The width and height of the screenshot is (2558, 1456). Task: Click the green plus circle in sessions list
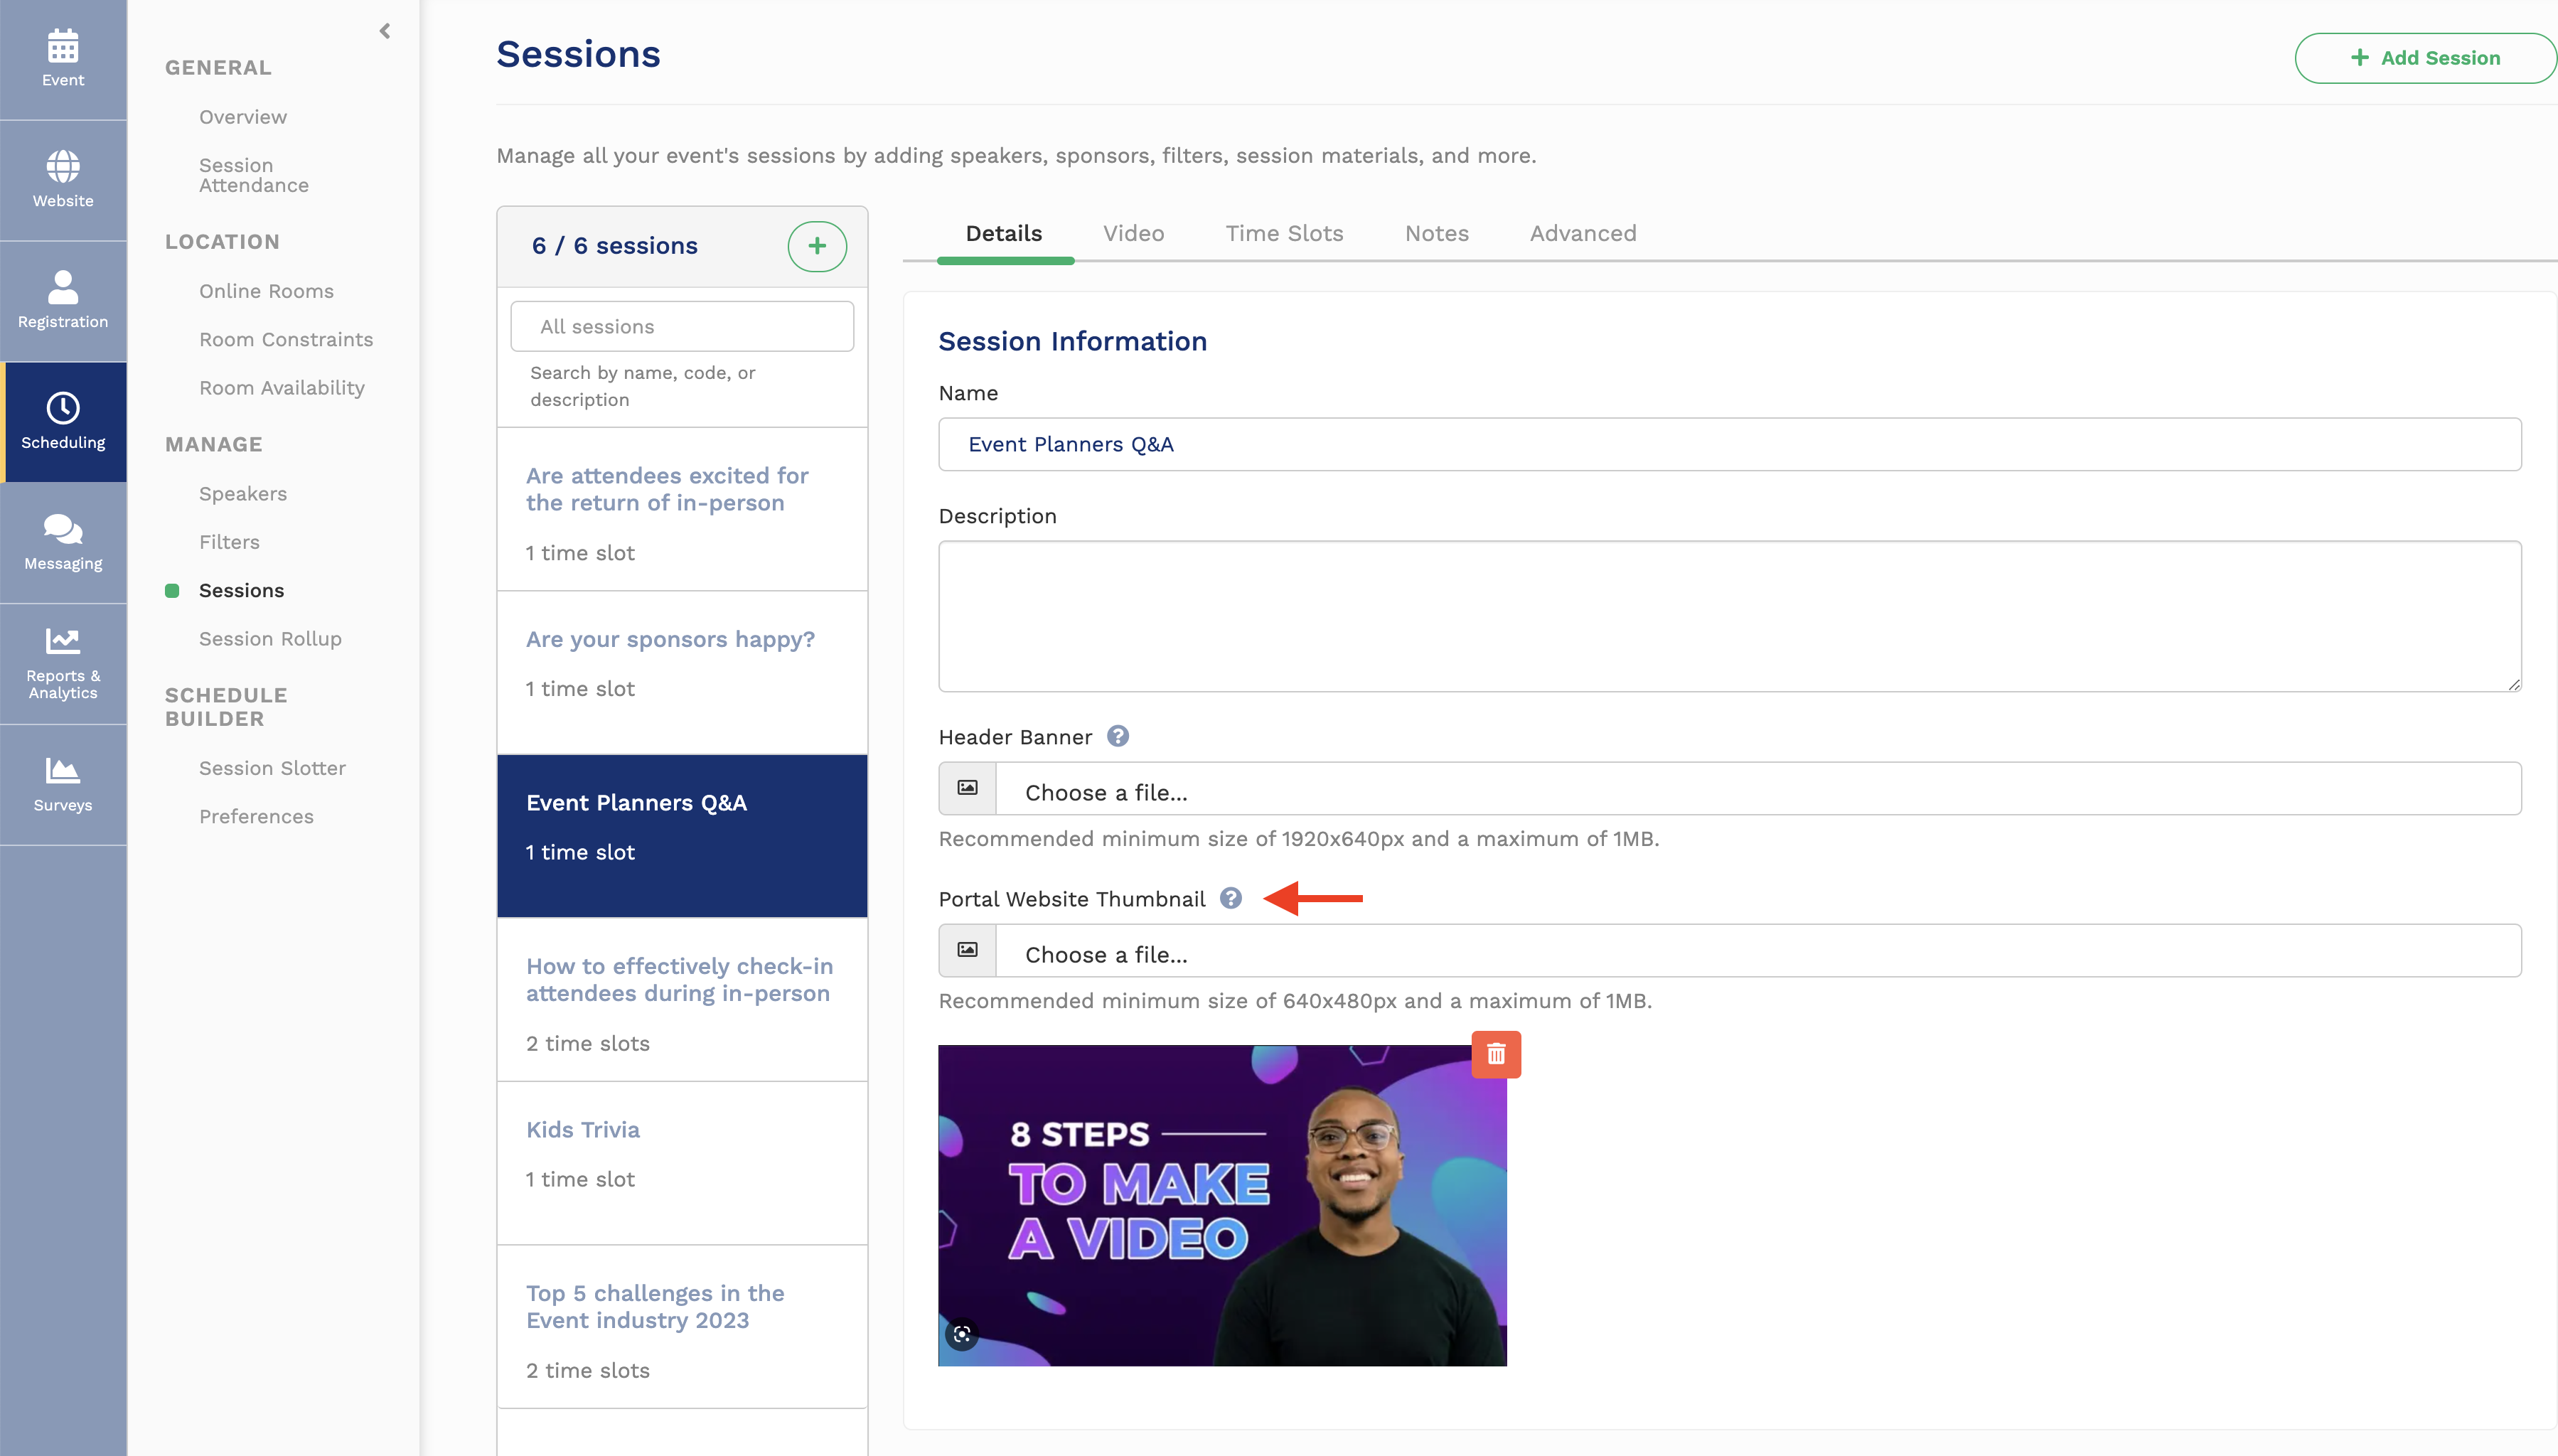tap(817, 246)
